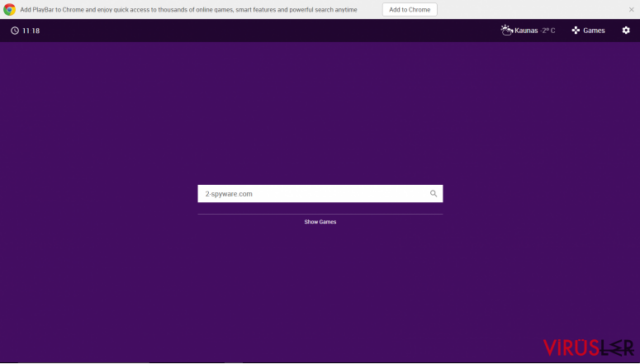Click the Add to Chrome button
640x364 pixels.
click(x=409, y=9)
